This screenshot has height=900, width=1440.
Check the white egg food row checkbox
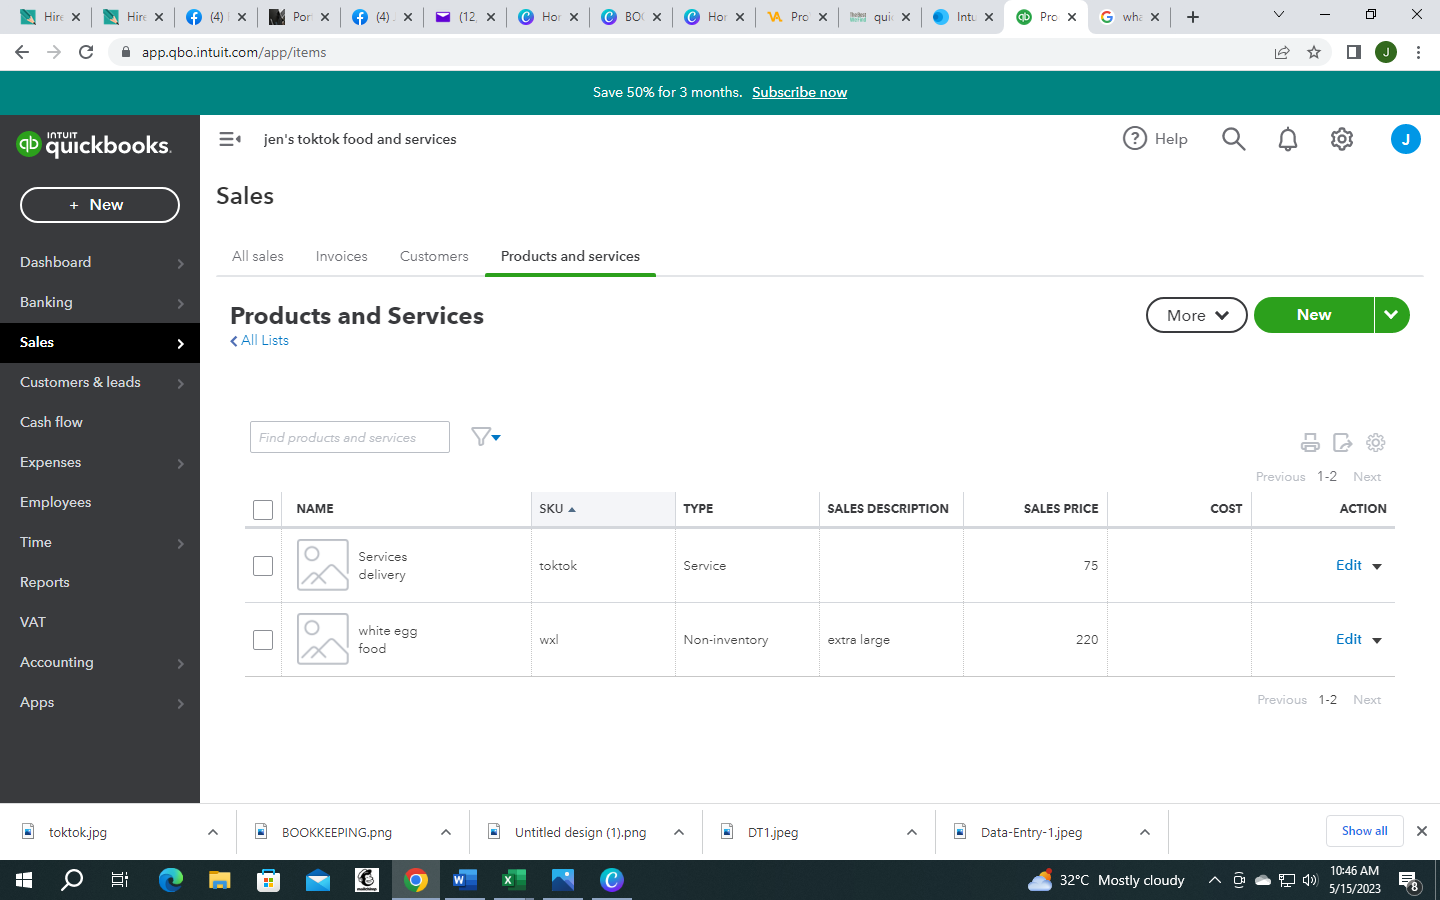click(x=263, y=640)
